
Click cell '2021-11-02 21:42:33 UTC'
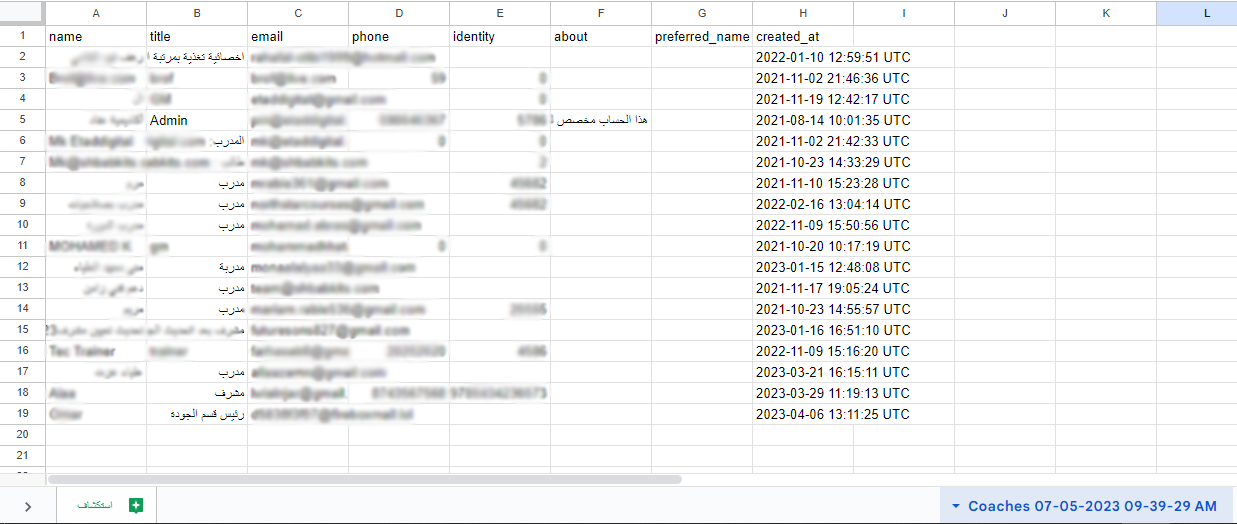click(833, 141)
